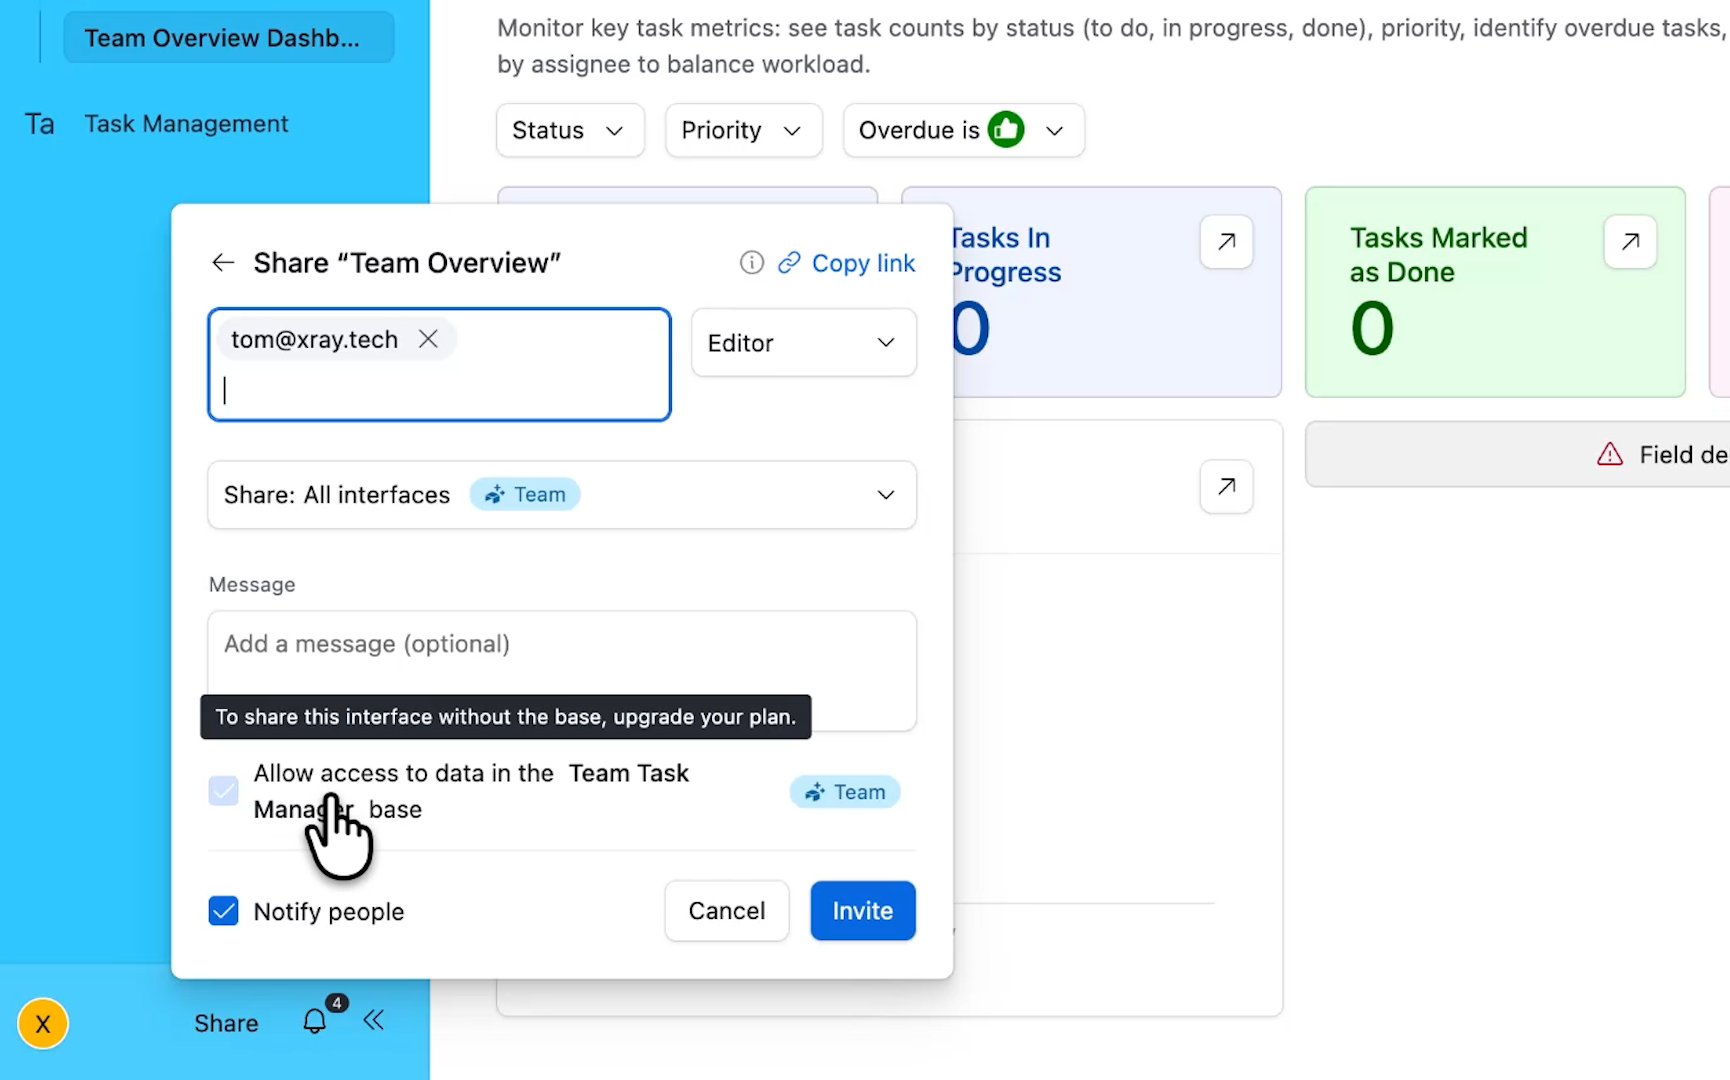Click the Add a message text area
Image resolution: width=1730 pixels, height=1080 pixels.
561,670
